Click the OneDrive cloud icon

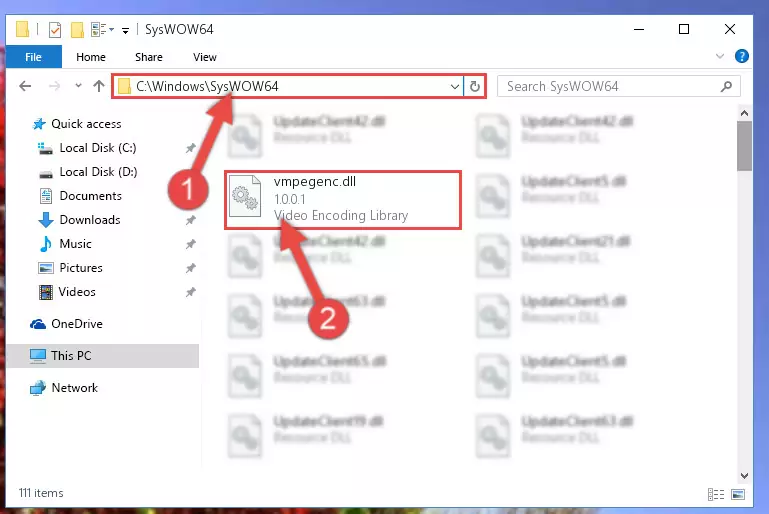tap(38, 324)
